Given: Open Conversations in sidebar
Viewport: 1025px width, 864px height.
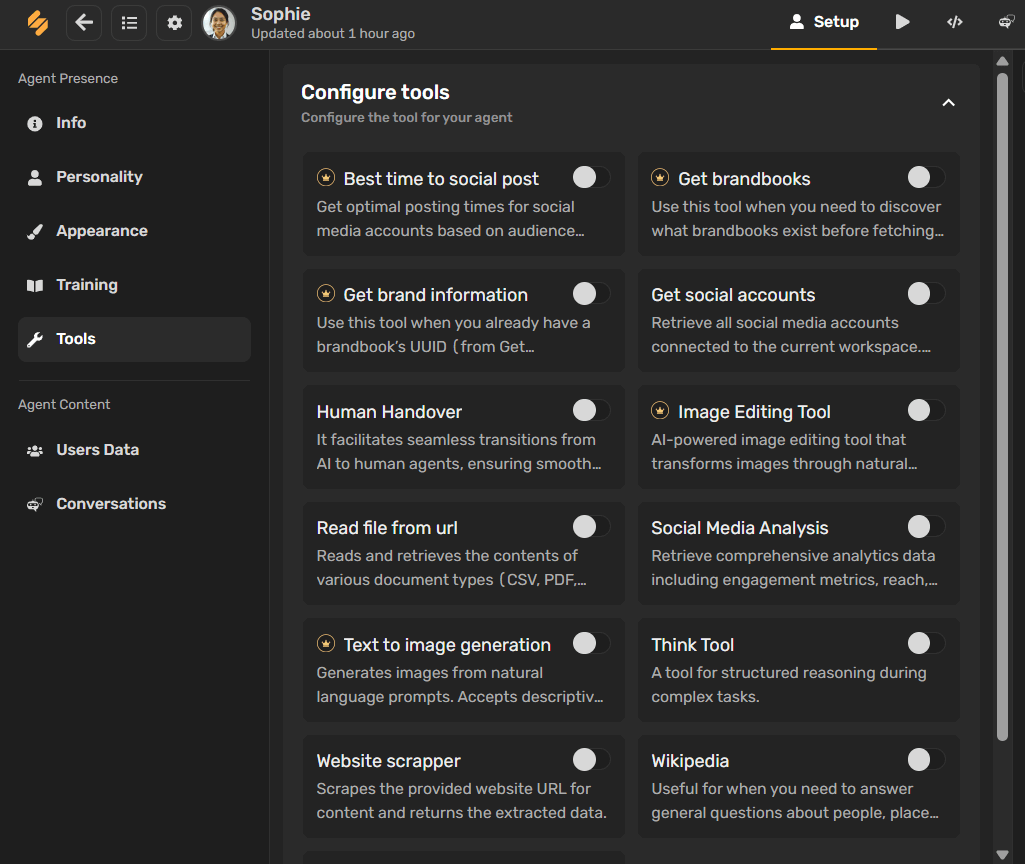Looking at the screenshot, I should click(134, 504).
